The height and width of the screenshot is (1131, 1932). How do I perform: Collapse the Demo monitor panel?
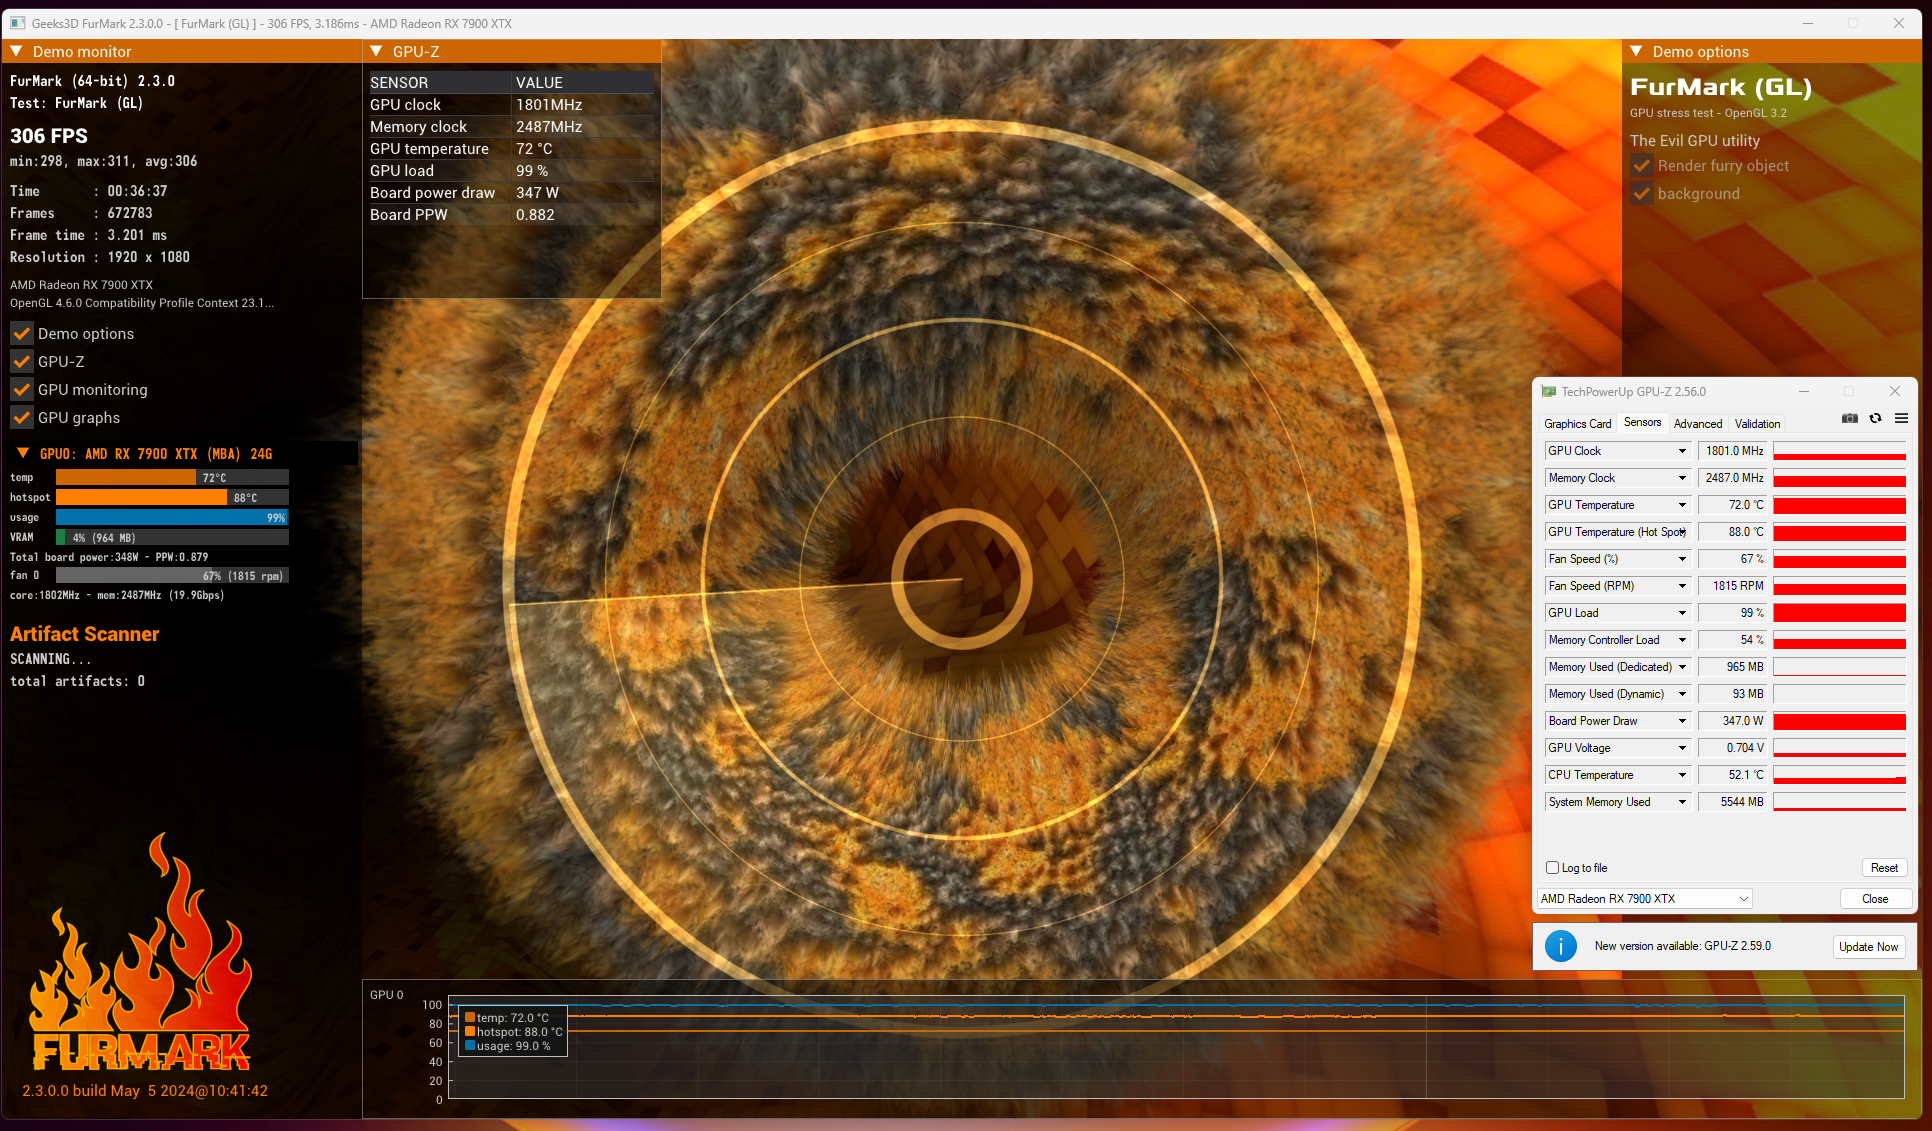[16, 51]
